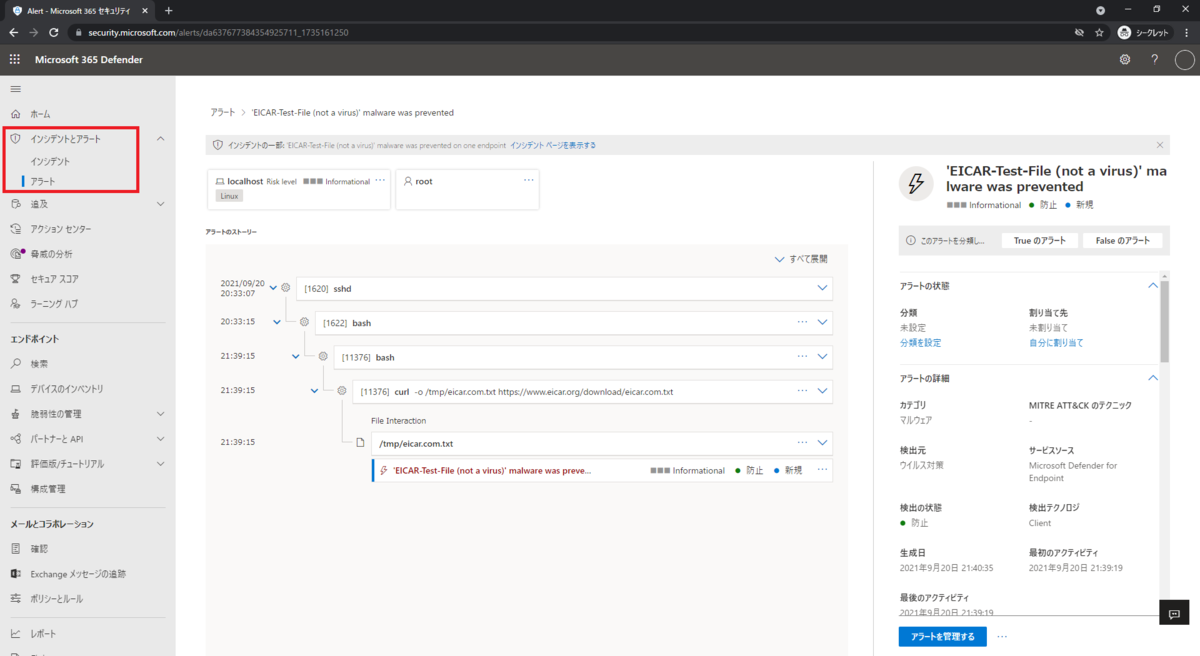Click インシデント ページを表示する link
1200x656 pixels.
[x=553, y=145]
